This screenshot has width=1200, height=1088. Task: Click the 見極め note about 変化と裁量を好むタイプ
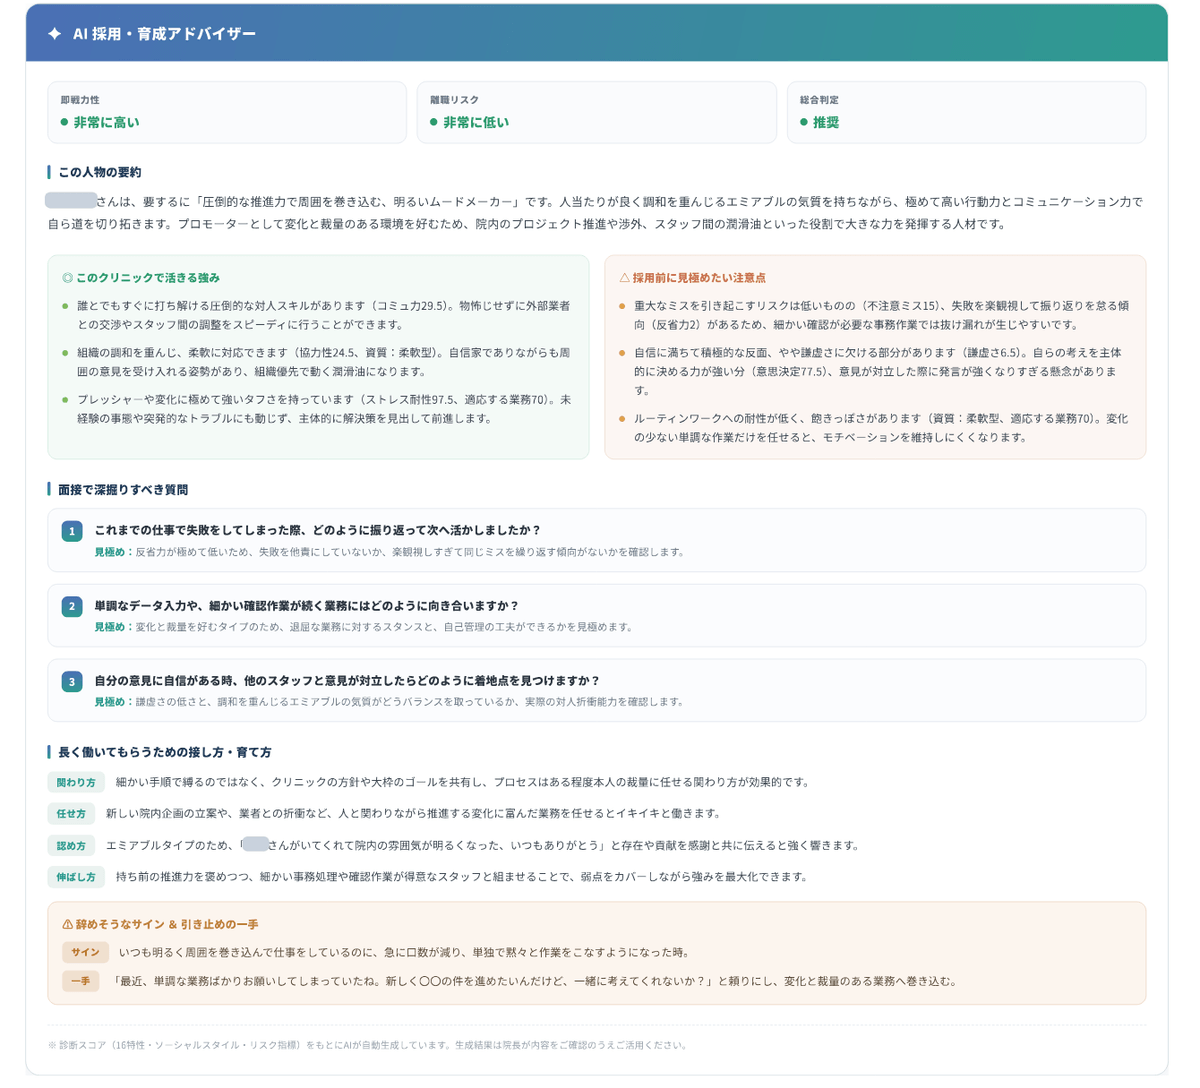[365, 627]
